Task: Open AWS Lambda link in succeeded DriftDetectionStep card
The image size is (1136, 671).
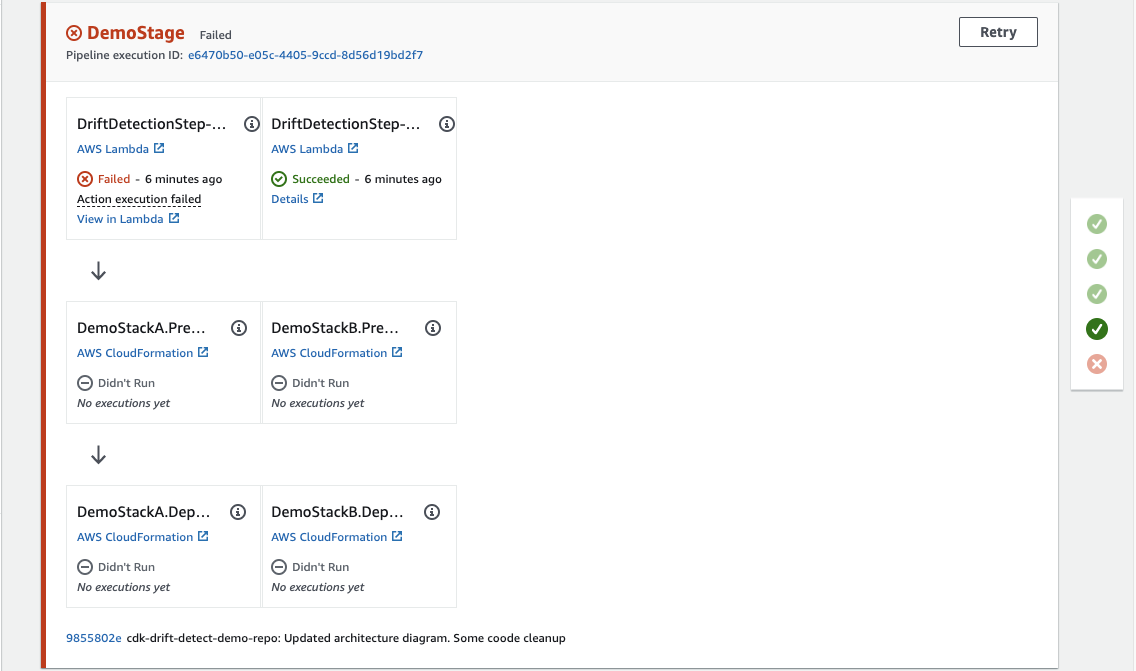Action: [314, 149]
